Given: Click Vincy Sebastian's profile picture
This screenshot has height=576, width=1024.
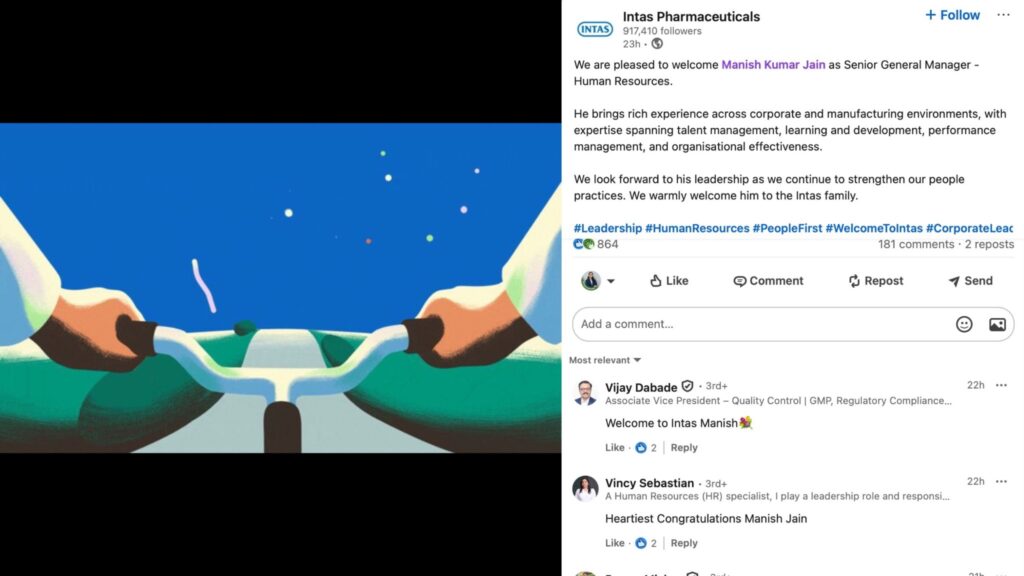Looking at the screenshot, I should (585, 488).
